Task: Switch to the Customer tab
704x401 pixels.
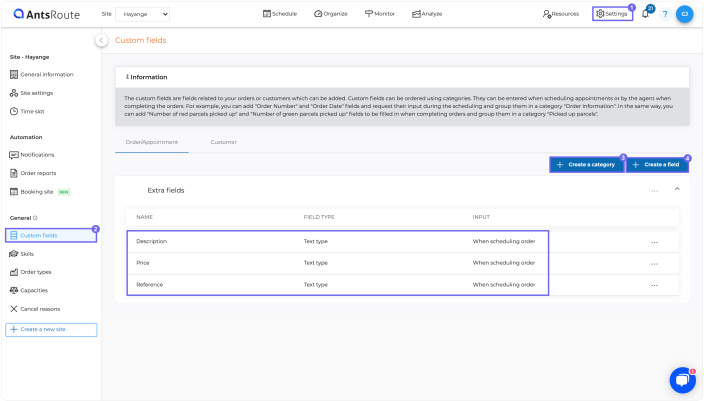Action: (x=223, y=142)
